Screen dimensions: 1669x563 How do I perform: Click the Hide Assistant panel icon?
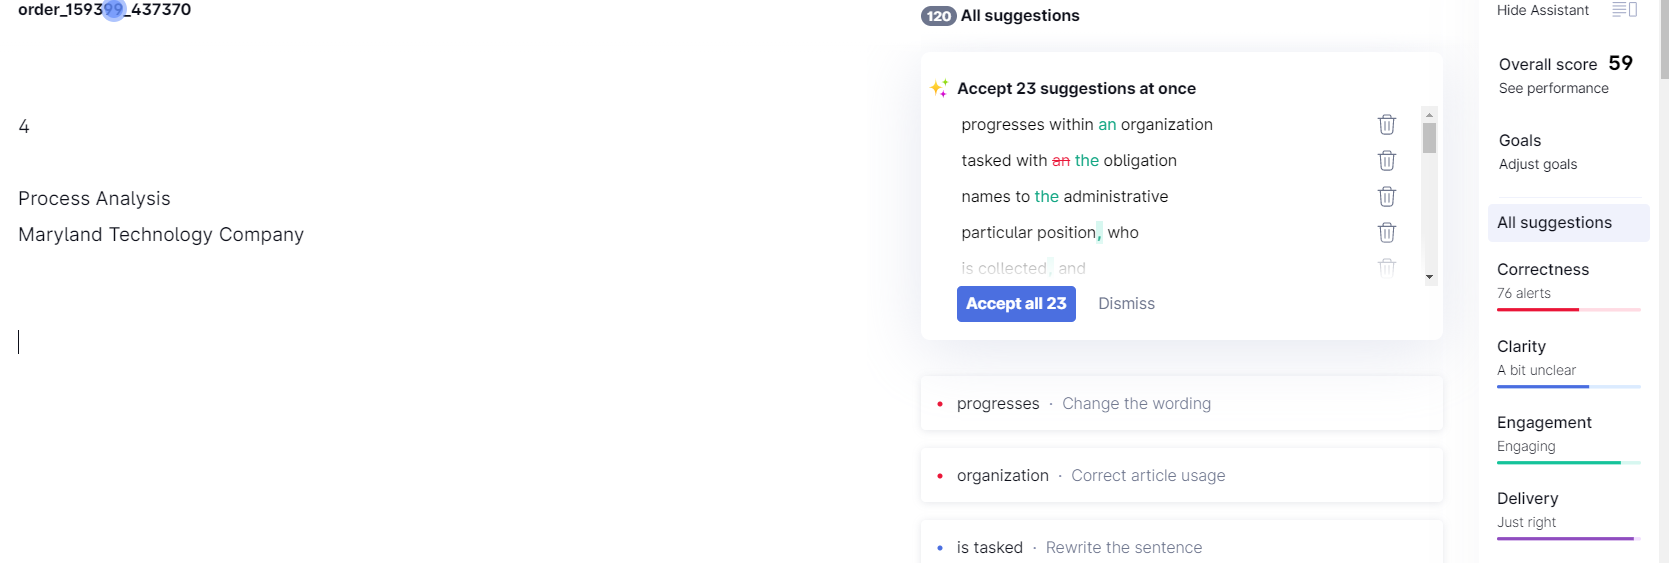(x=1624, y=10)
